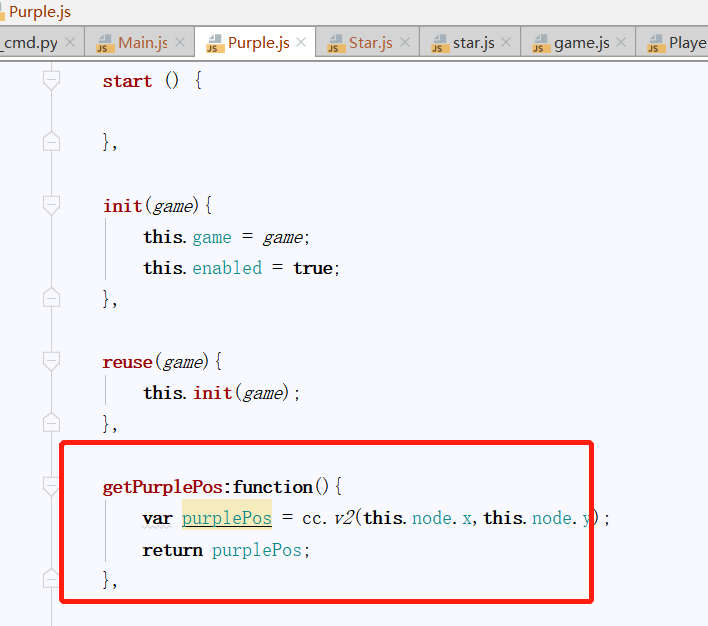Click the Purple.js breadcrumb title
Viewport: 708px width, 626px height.
pos(40,11)
